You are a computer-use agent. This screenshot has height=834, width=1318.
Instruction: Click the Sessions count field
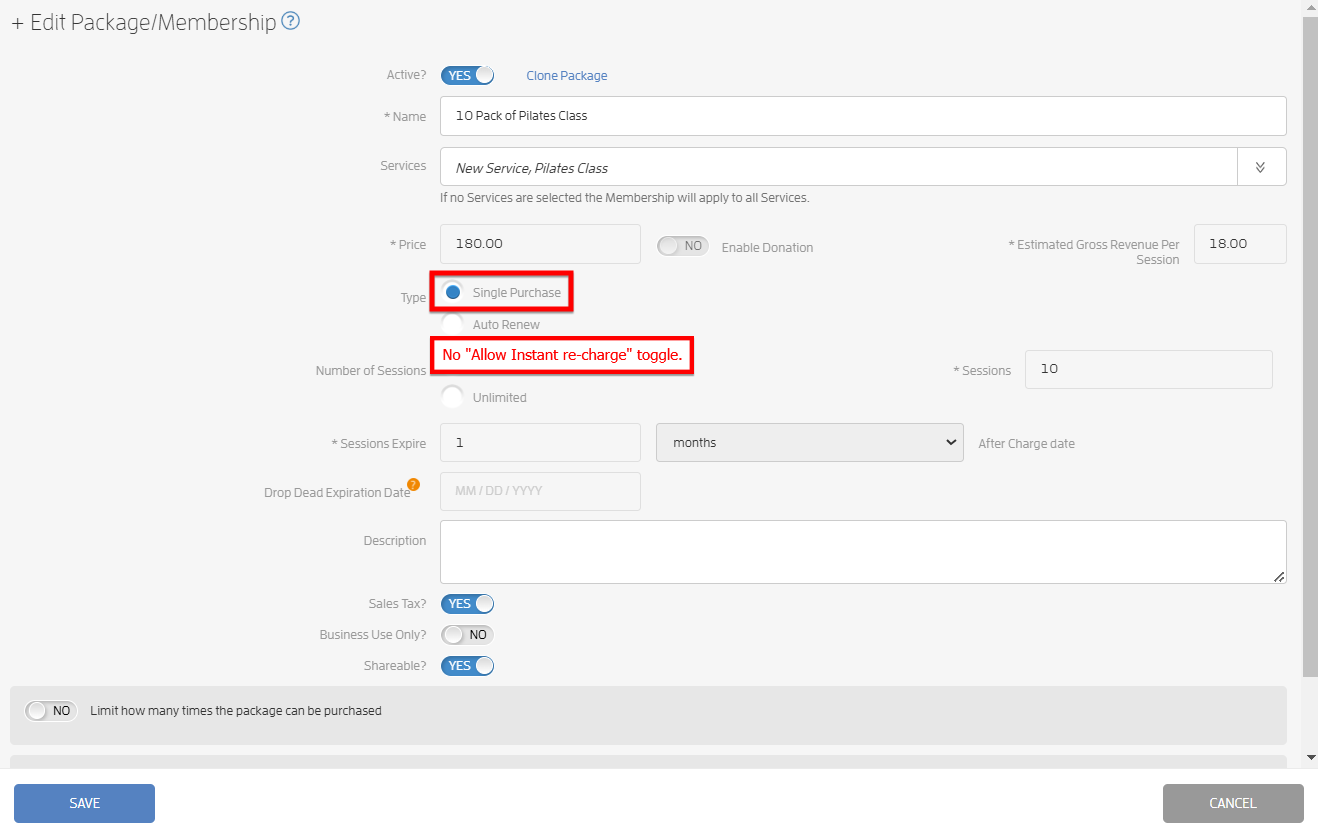point(1149,369)
